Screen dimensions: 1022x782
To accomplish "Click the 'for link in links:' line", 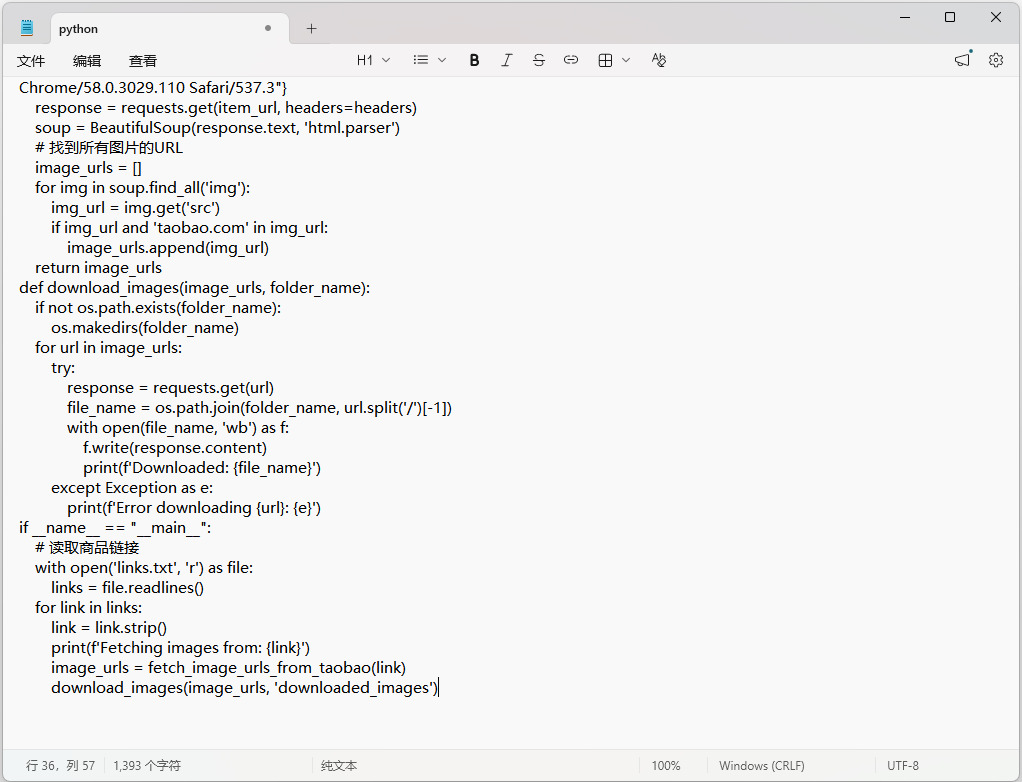I will point(89,608).
